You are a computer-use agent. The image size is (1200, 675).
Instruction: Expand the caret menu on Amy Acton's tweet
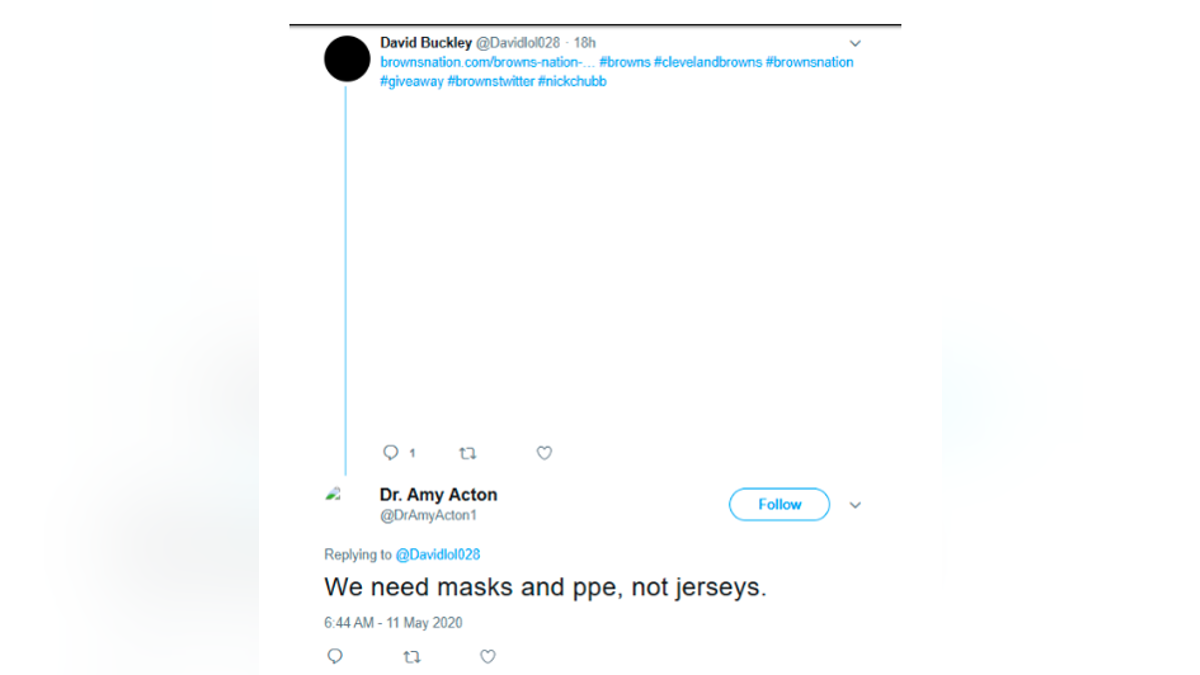tap(855, 505)
